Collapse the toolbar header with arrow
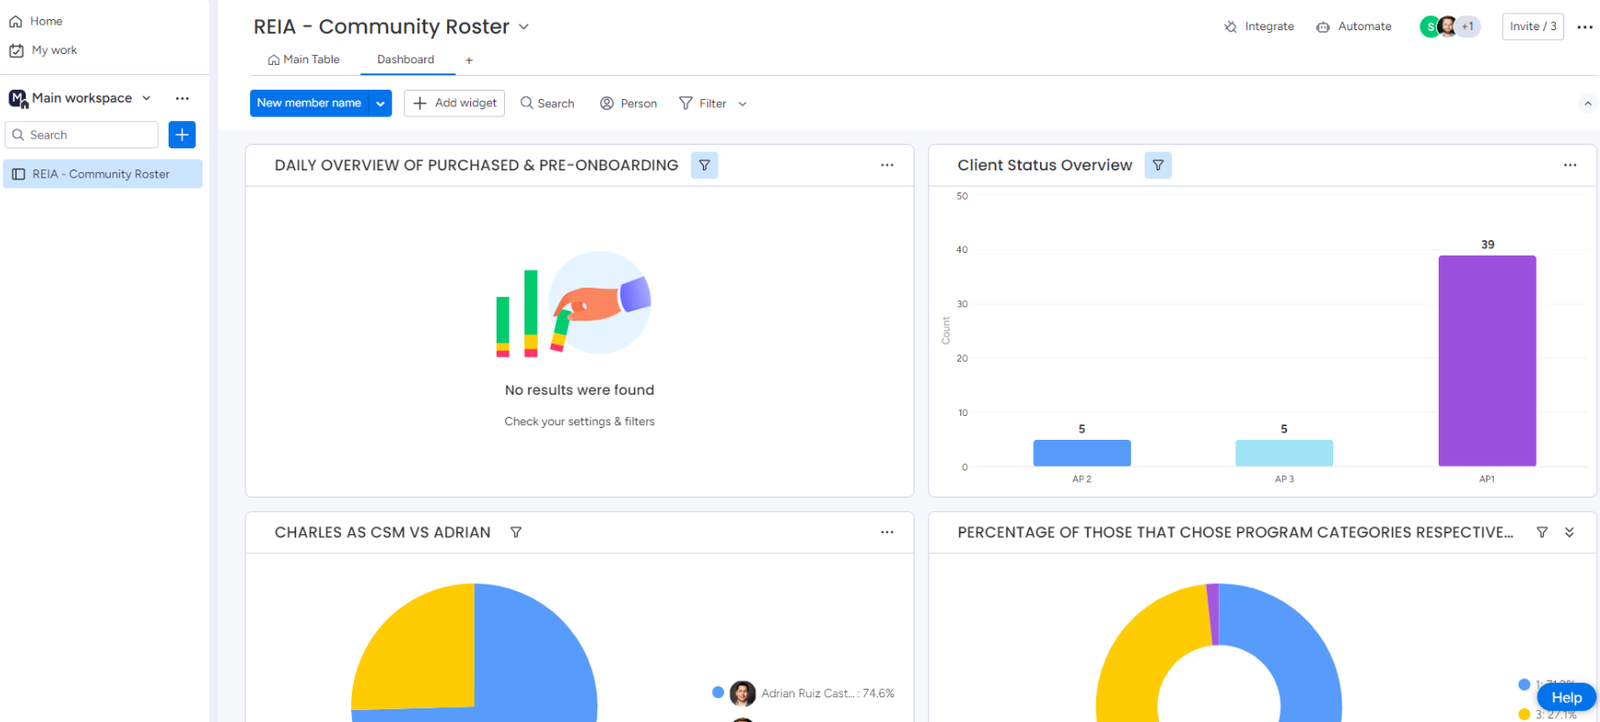1600x722 pixels. [x=1587, y=103]
